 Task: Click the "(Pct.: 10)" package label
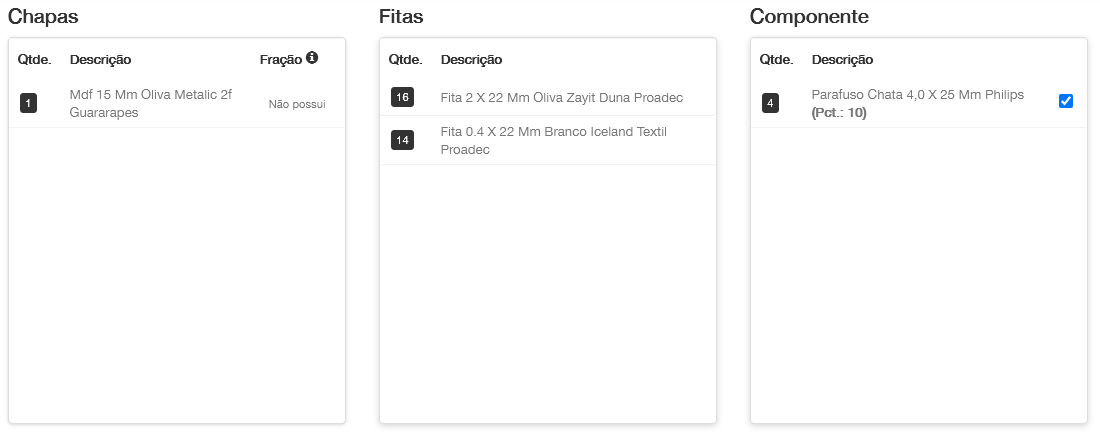coord(839,113)
